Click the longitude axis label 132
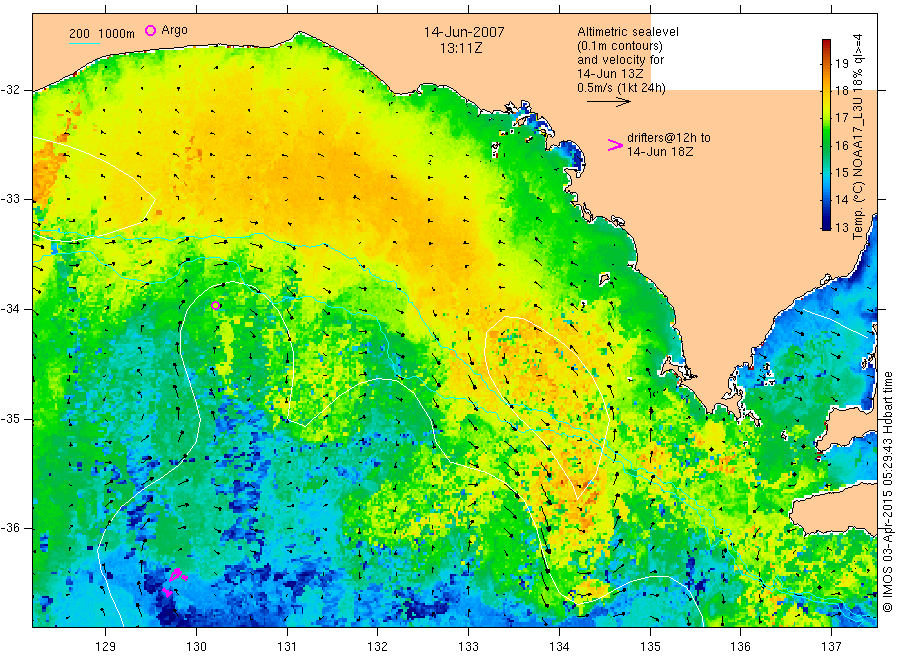This screenshot has height=660, width=900. click(378, 647)
